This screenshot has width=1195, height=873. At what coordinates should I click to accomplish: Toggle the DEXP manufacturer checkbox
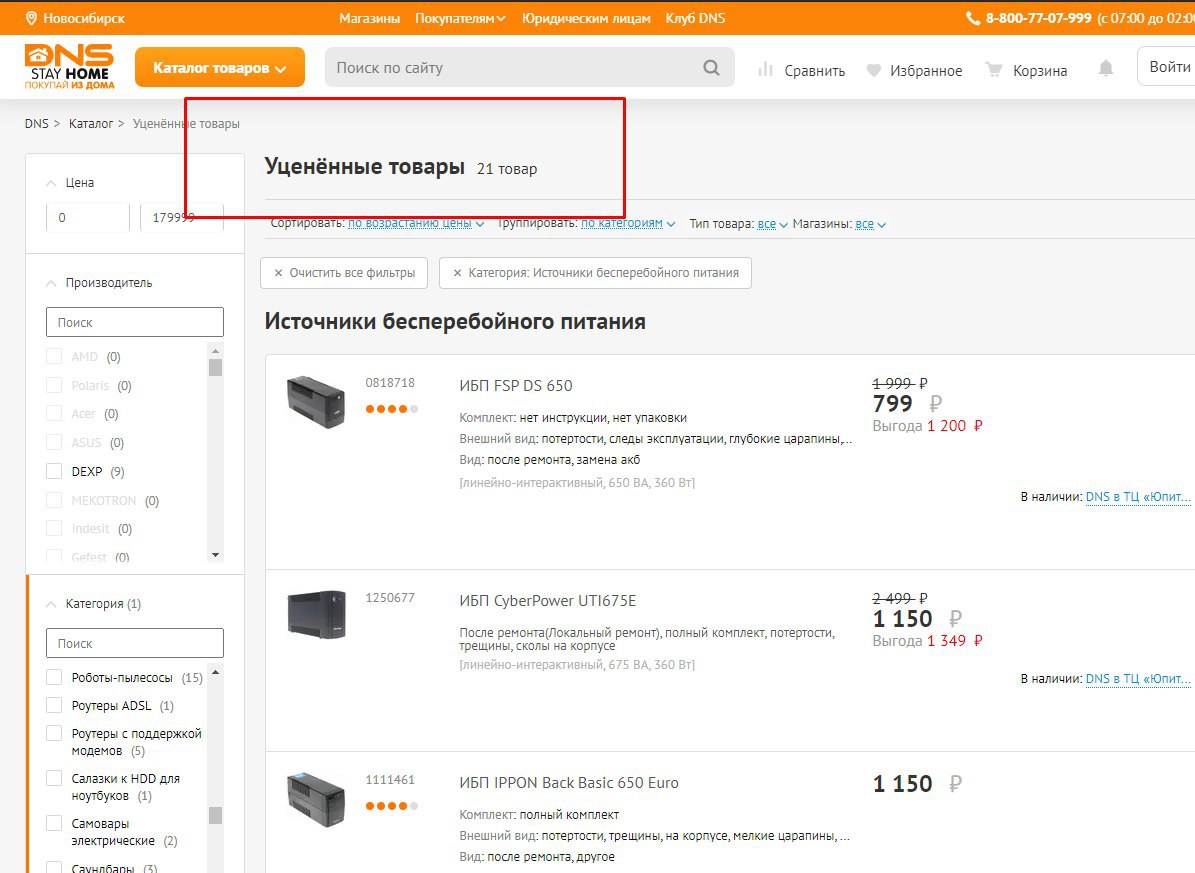(x=54, y=471)
